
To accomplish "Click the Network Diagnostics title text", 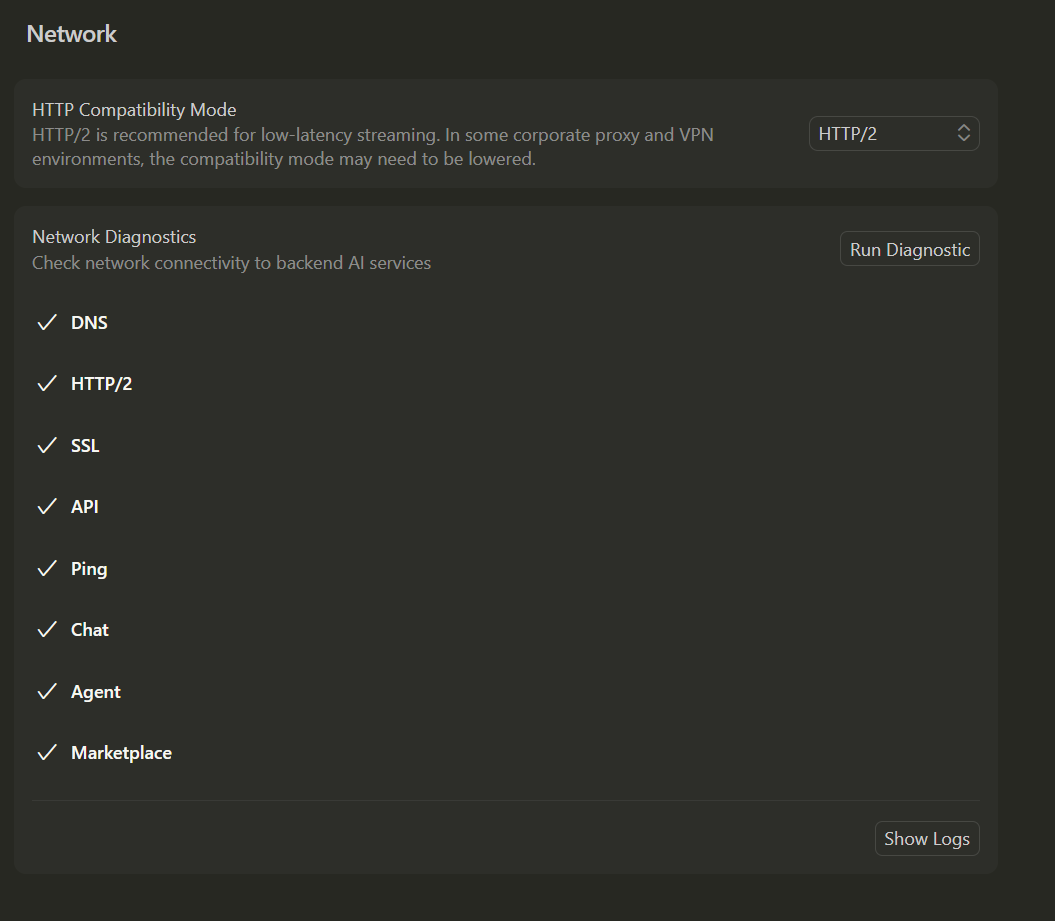I will 114,237.
